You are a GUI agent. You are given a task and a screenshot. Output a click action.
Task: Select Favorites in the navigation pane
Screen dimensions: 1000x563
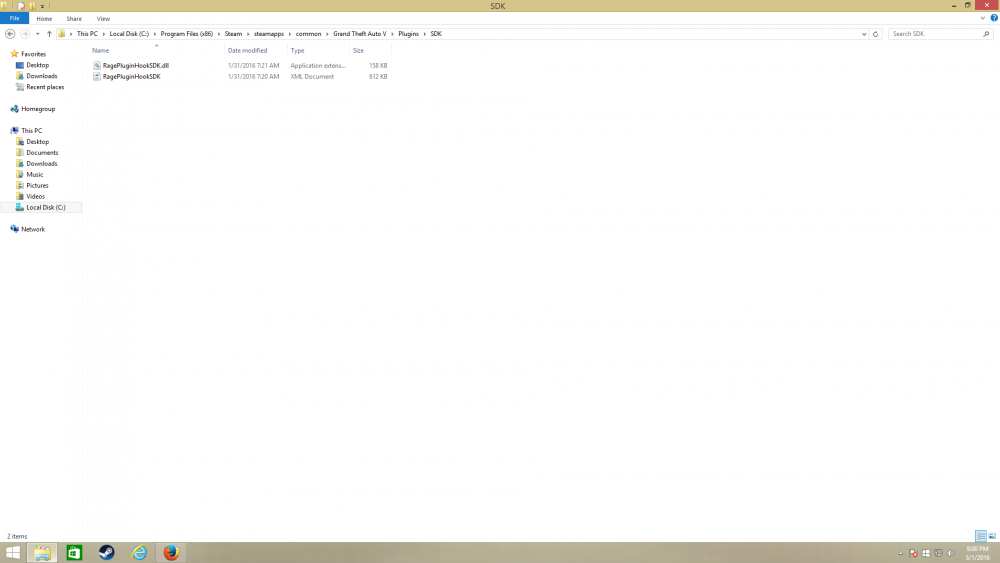pos(33,54)
